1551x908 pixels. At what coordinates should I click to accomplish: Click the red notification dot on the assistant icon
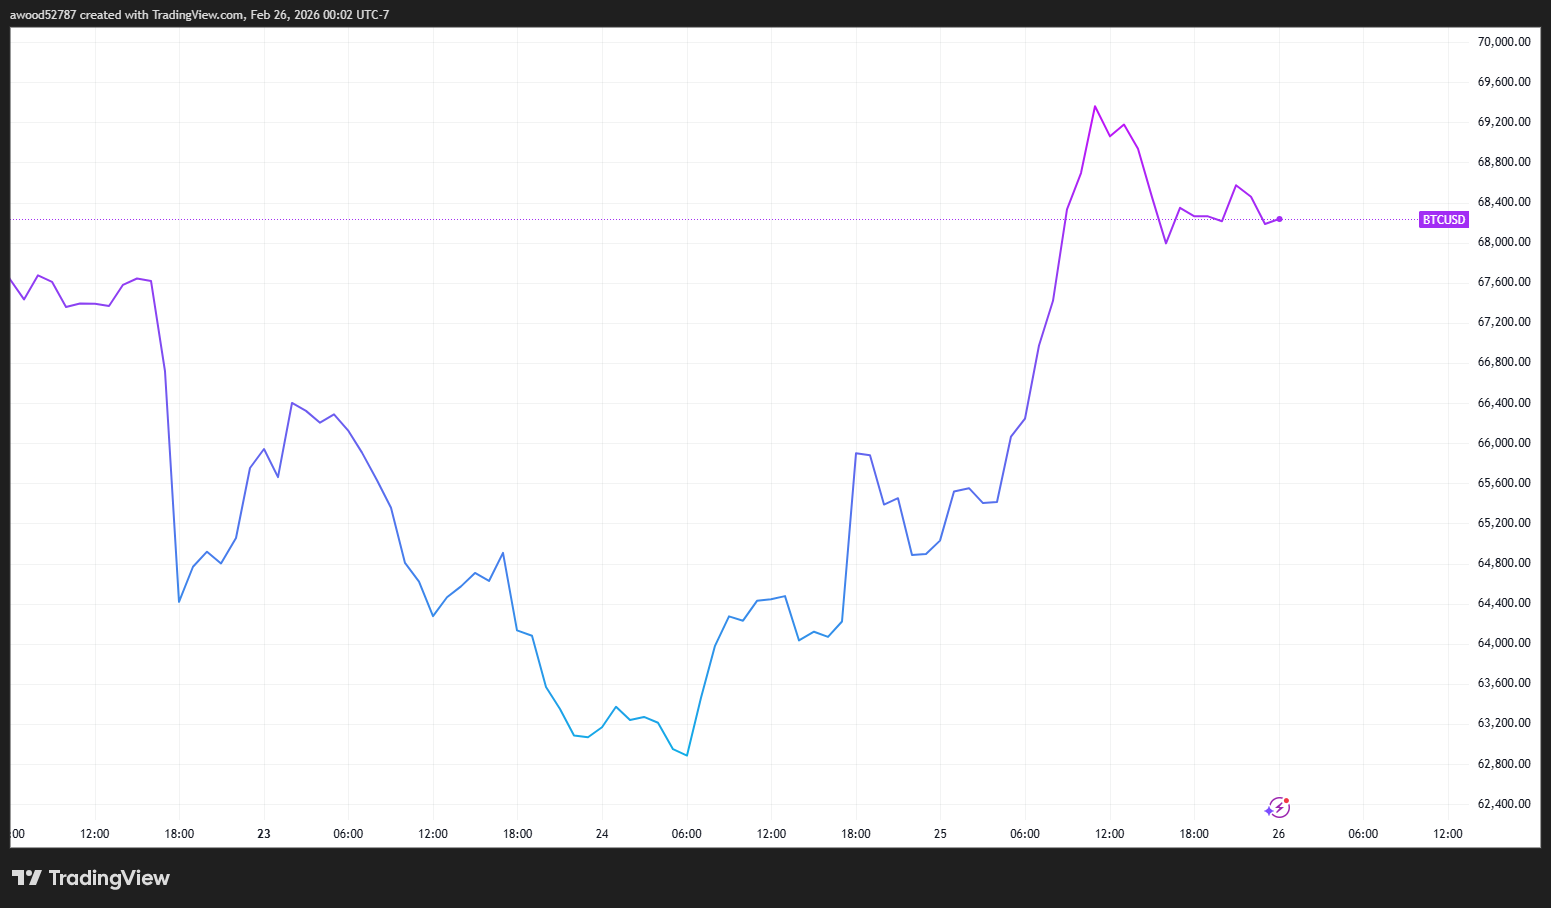point(1288,800)
